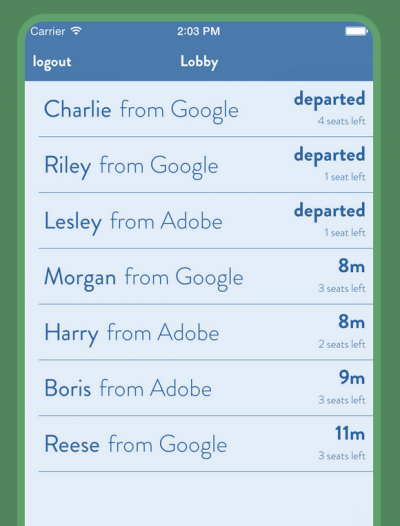
Task: Open Riley from Google's ride
Action: 199,165
